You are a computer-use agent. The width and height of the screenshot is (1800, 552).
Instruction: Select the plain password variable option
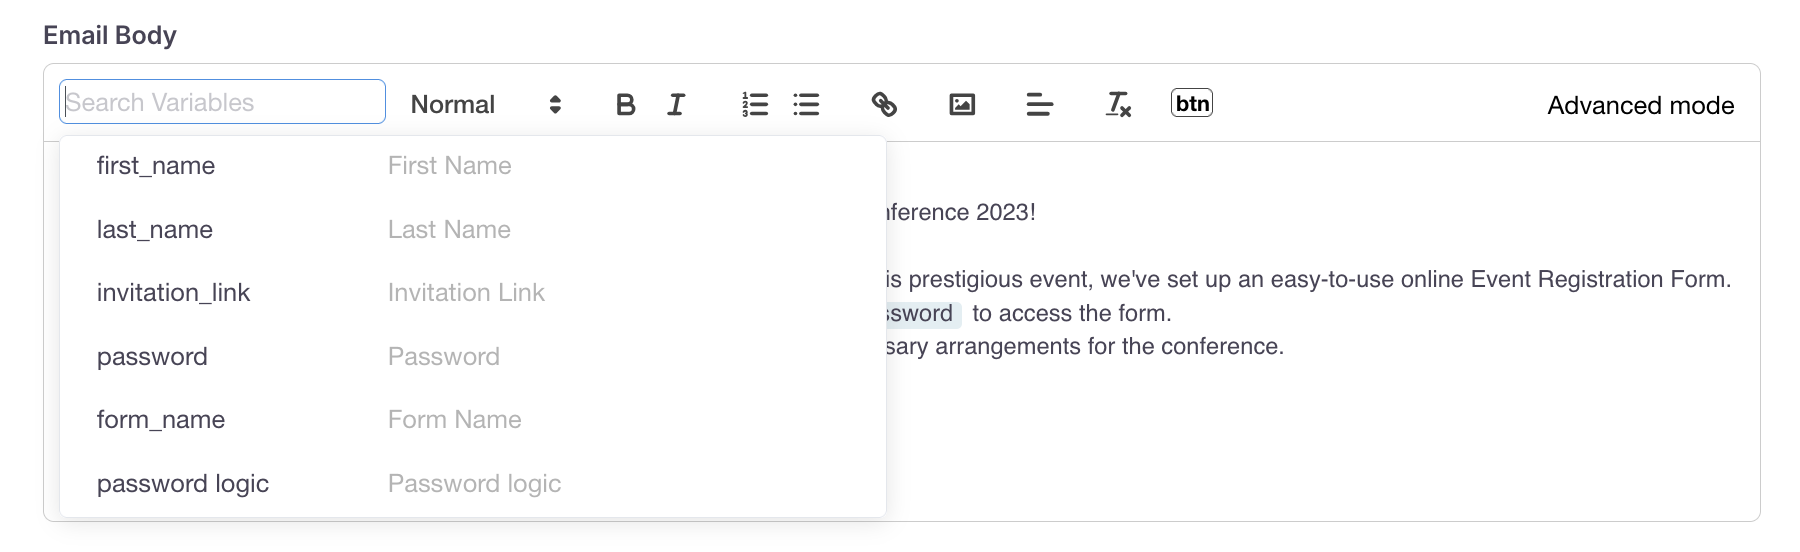point(152,357)
